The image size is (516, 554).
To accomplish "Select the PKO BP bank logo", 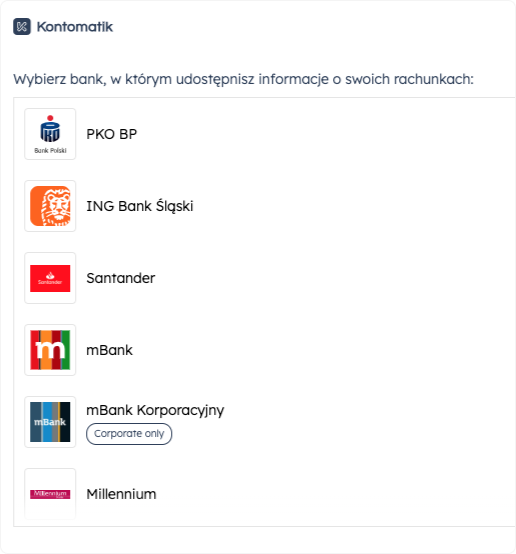I will coord(50,134).
